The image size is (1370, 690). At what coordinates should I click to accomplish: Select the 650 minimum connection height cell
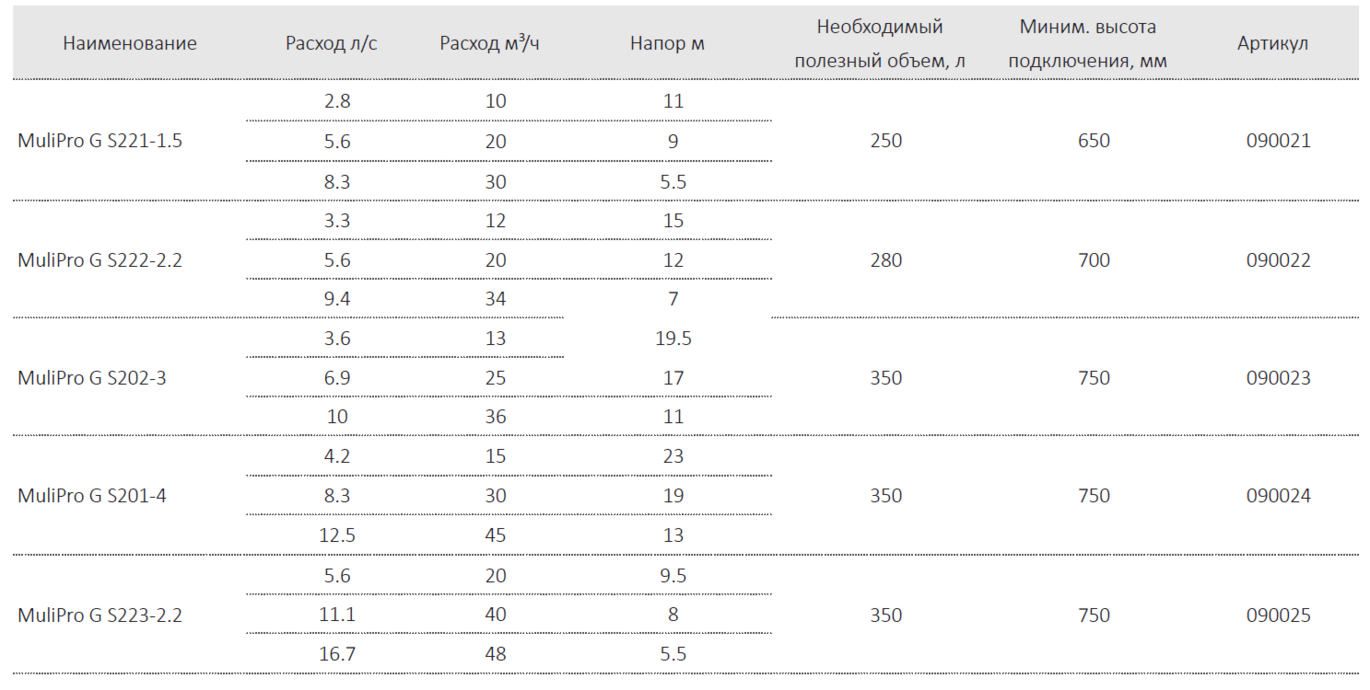[x=1094, y=141]
